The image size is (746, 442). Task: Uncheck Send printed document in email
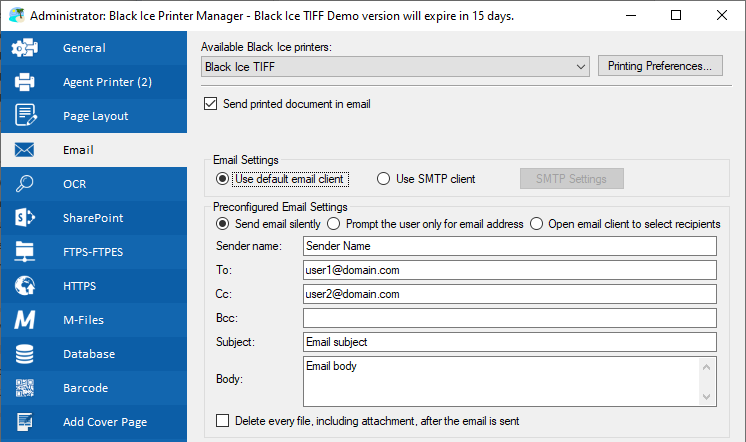210,103
